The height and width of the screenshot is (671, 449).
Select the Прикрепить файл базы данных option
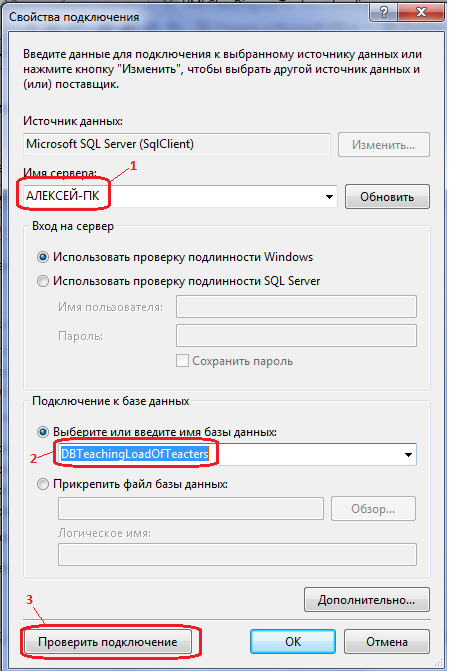coord(43,484)
